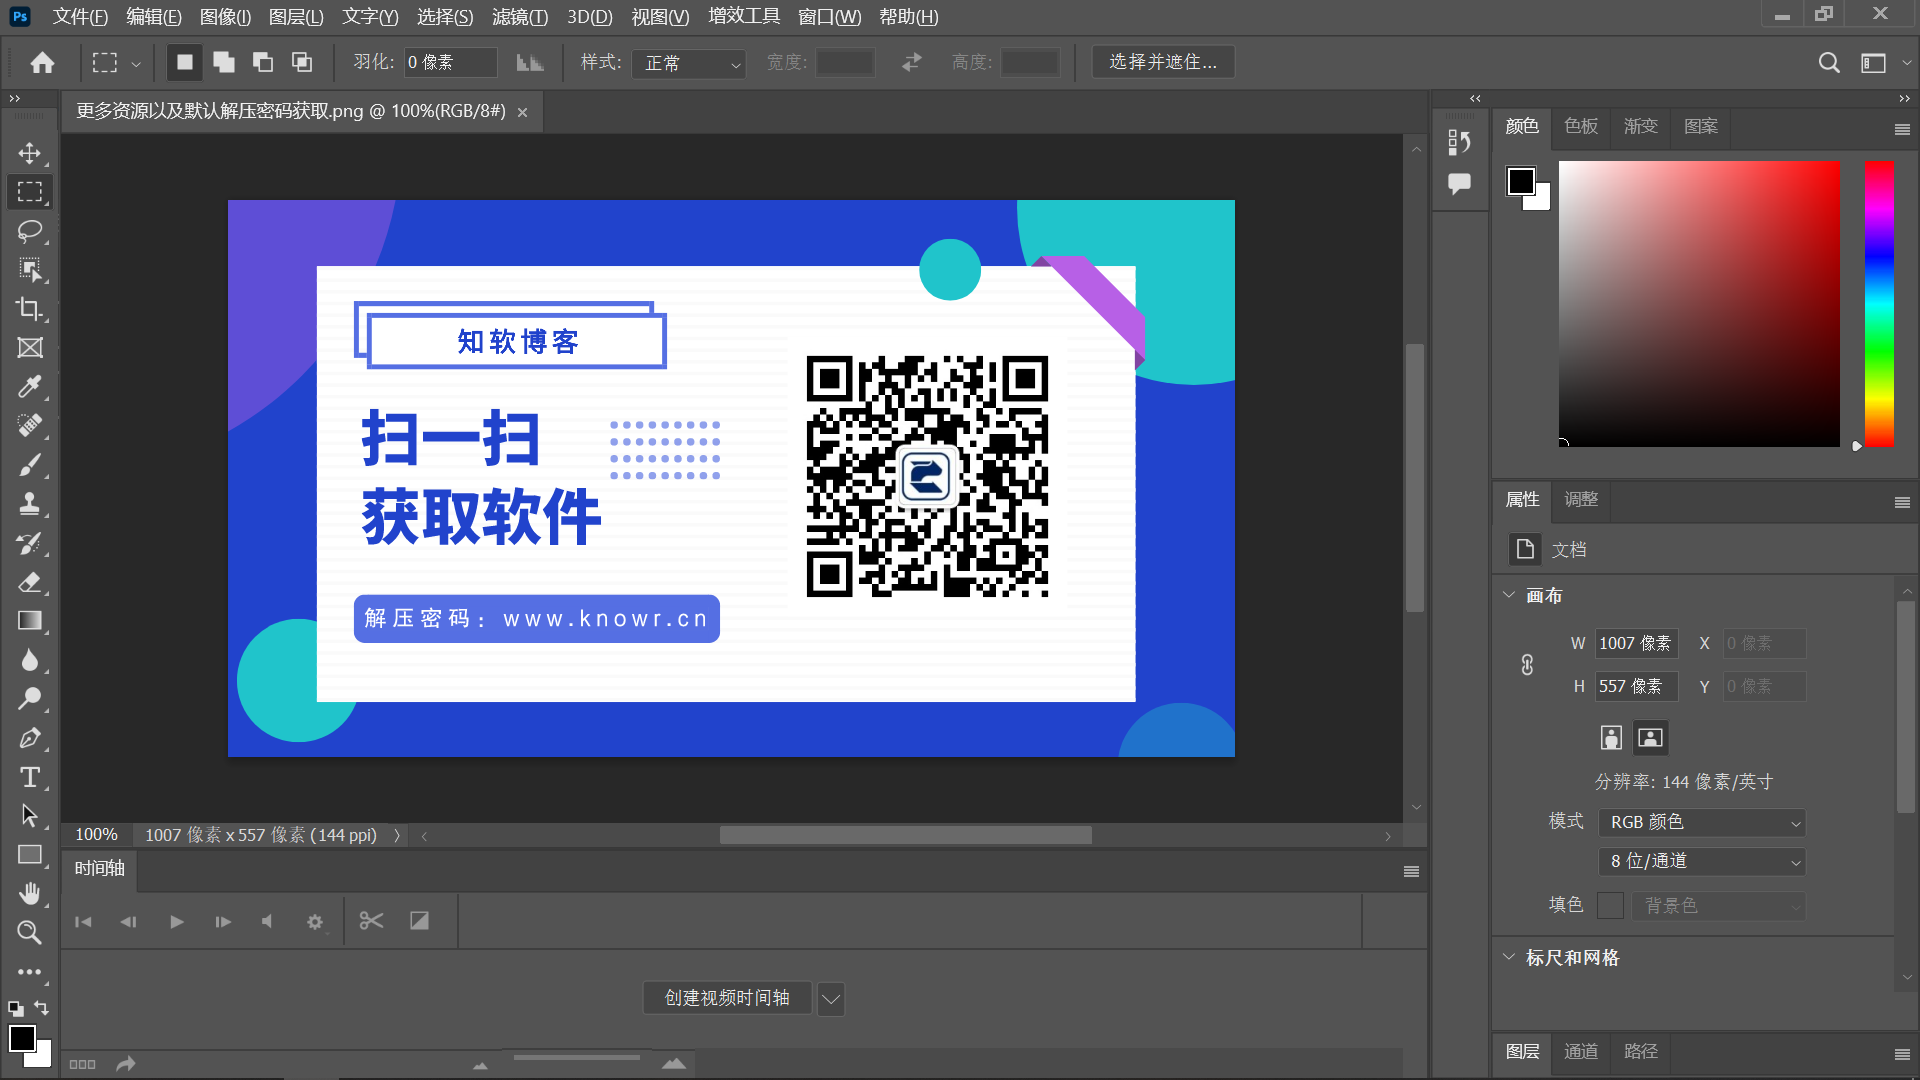1920x1080 pixels.
Task: Open the Comments panel icon
Action: [1459, 183]
